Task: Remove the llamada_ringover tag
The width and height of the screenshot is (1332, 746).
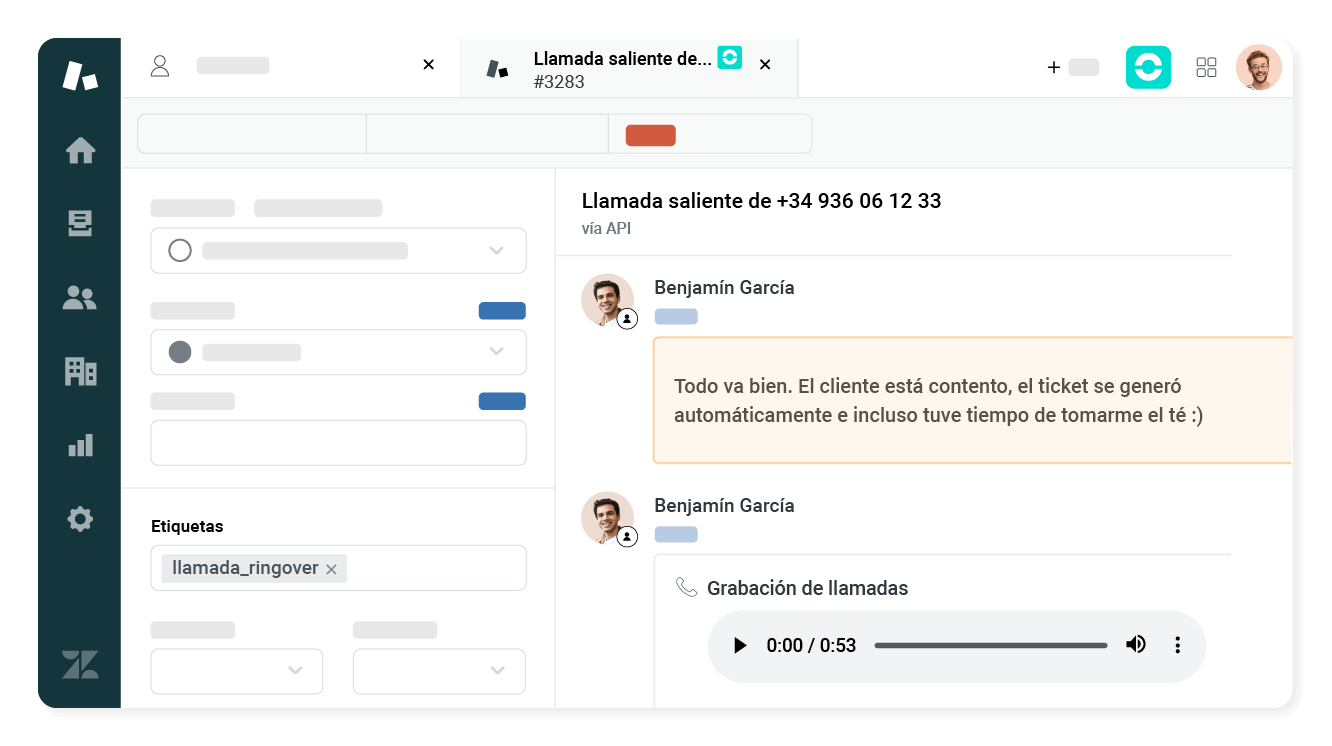Action: [x=331, y=568]
